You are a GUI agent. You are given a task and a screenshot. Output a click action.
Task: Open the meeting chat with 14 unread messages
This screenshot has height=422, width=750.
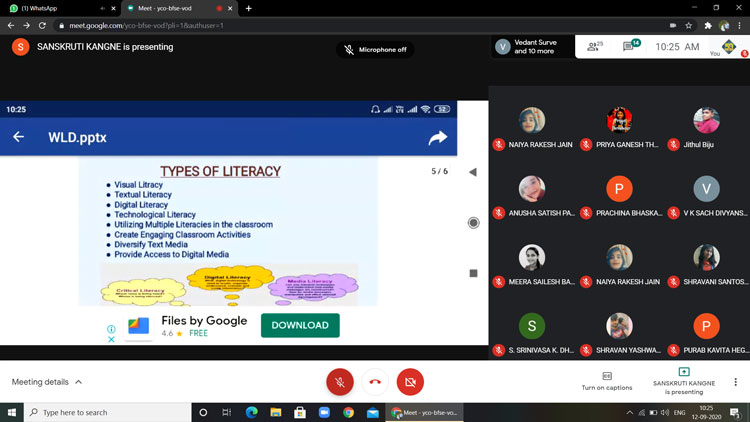tap(632, 46)
